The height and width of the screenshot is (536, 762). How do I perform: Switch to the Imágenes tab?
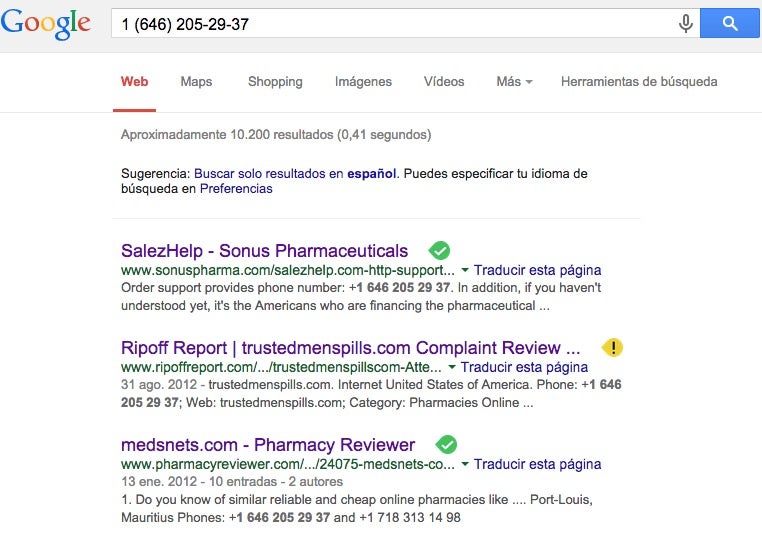coord(363,82)
